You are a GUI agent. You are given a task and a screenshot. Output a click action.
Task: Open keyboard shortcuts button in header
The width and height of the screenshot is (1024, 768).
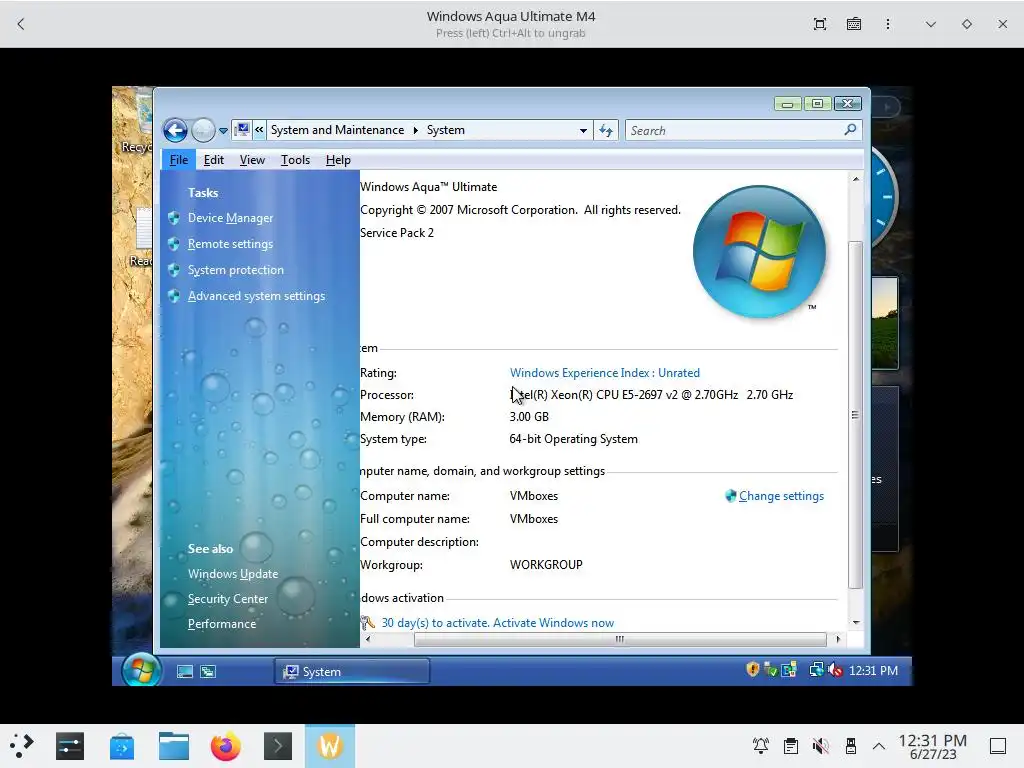[x=854, y=24]
